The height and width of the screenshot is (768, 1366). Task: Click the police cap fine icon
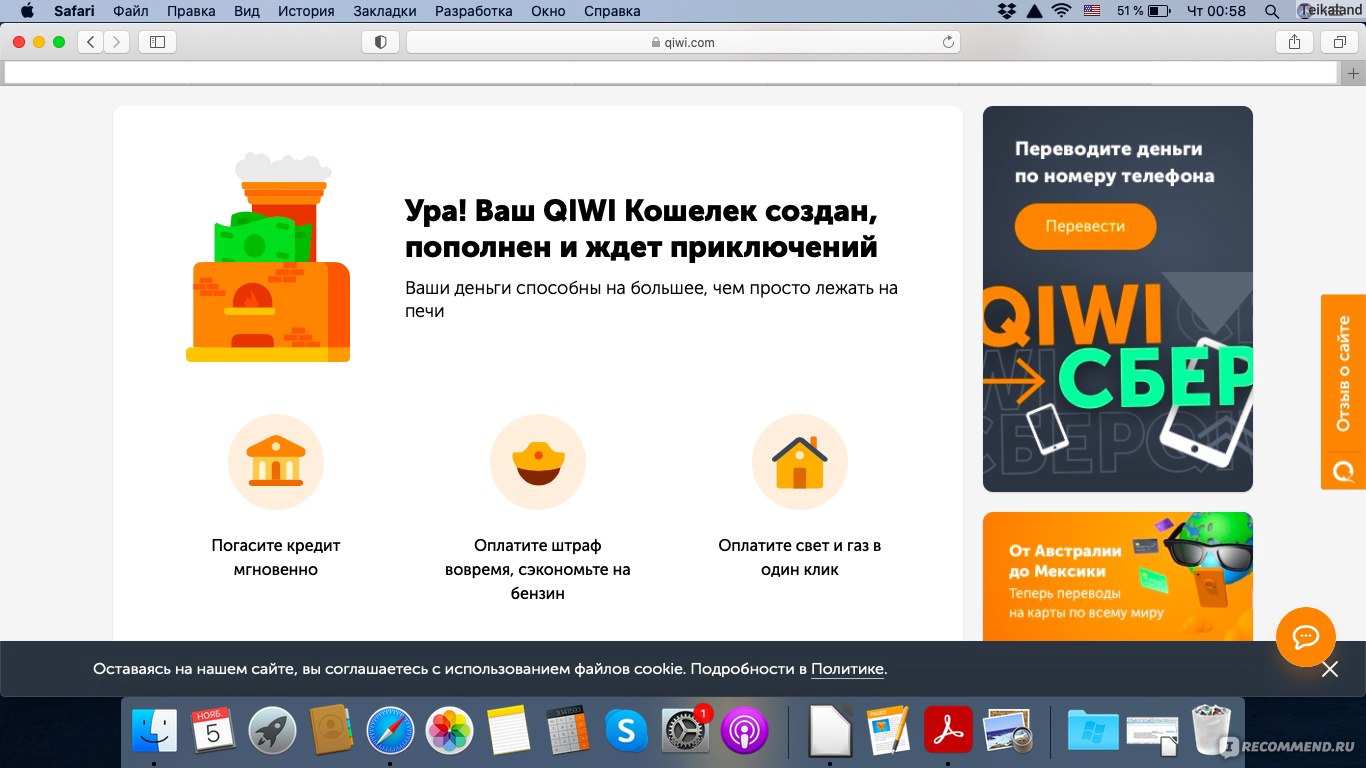(538, 462)
